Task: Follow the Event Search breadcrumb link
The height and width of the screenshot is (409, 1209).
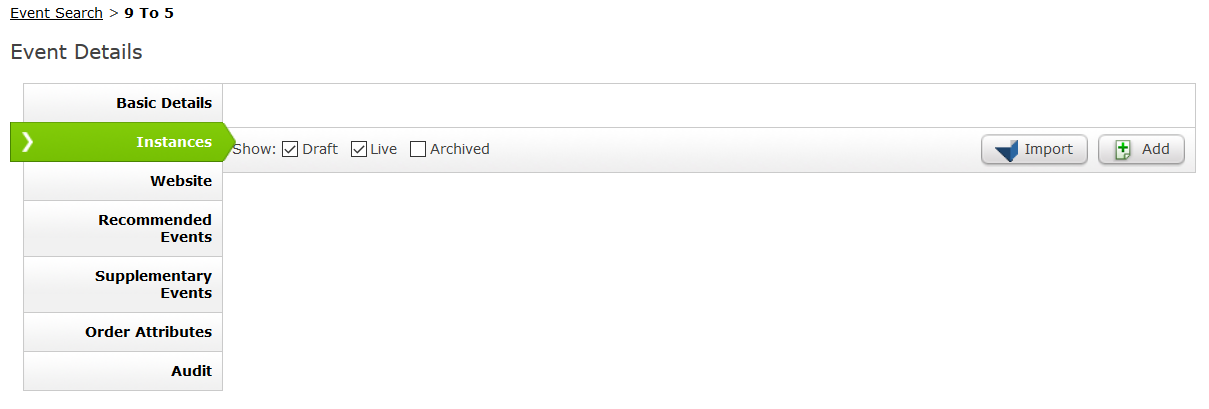Action: coord(56,13)
